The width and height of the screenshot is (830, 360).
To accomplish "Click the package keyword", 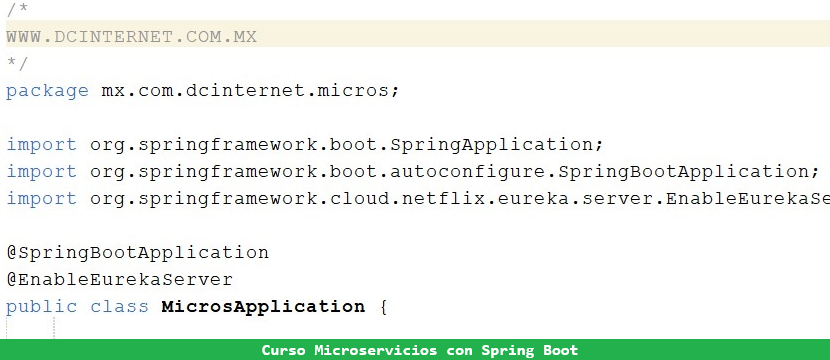I will coord(47,91).
